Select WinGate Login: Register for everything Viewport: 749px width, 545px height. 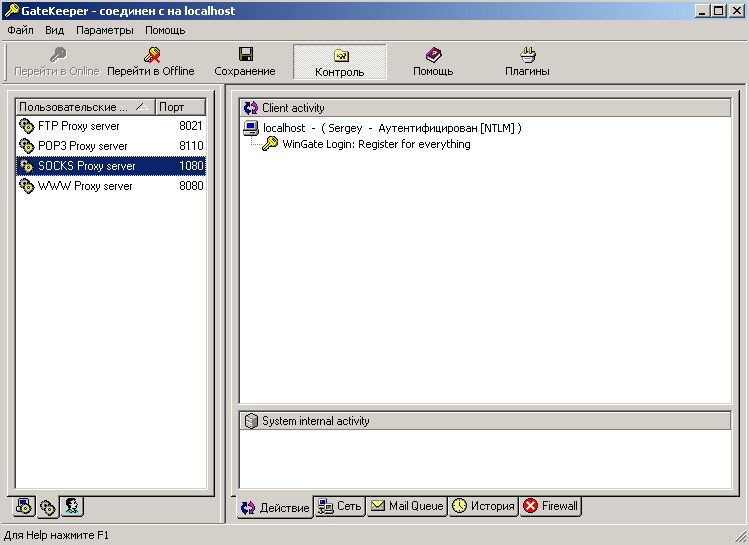coord(376,144)
